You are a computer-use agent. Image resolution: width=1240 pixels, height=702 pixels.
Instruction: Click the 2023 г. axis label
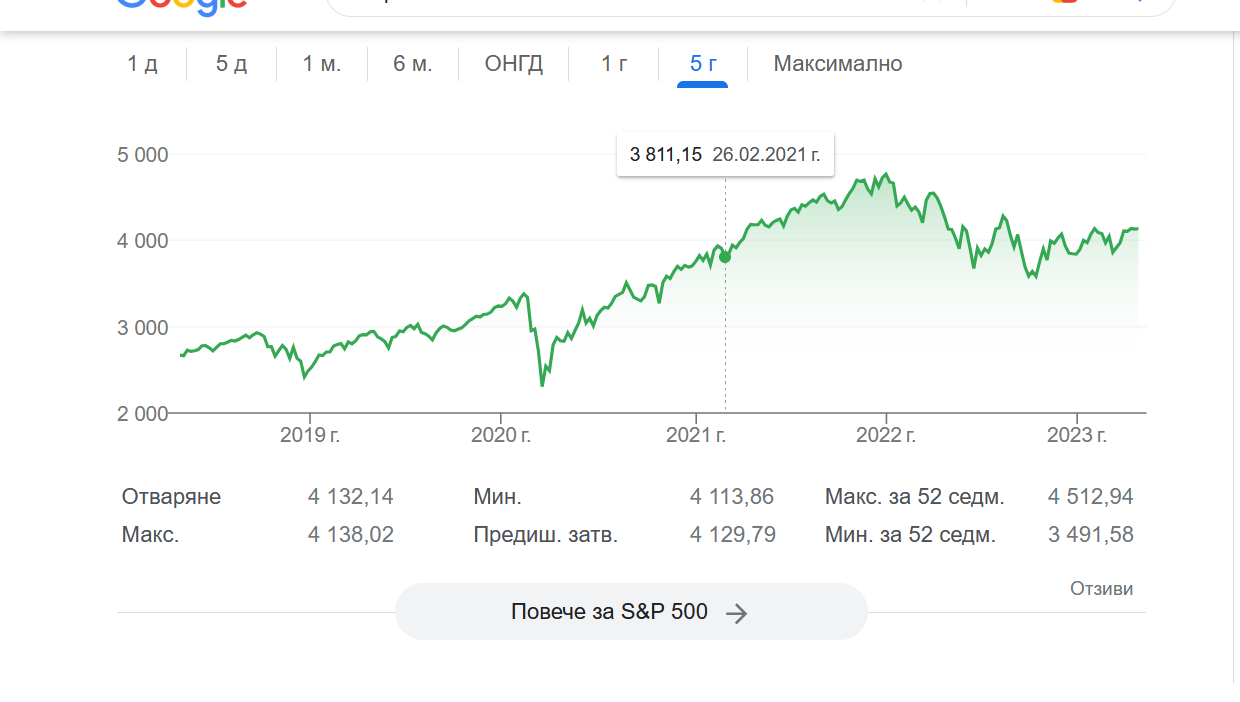coord(1076,435)
